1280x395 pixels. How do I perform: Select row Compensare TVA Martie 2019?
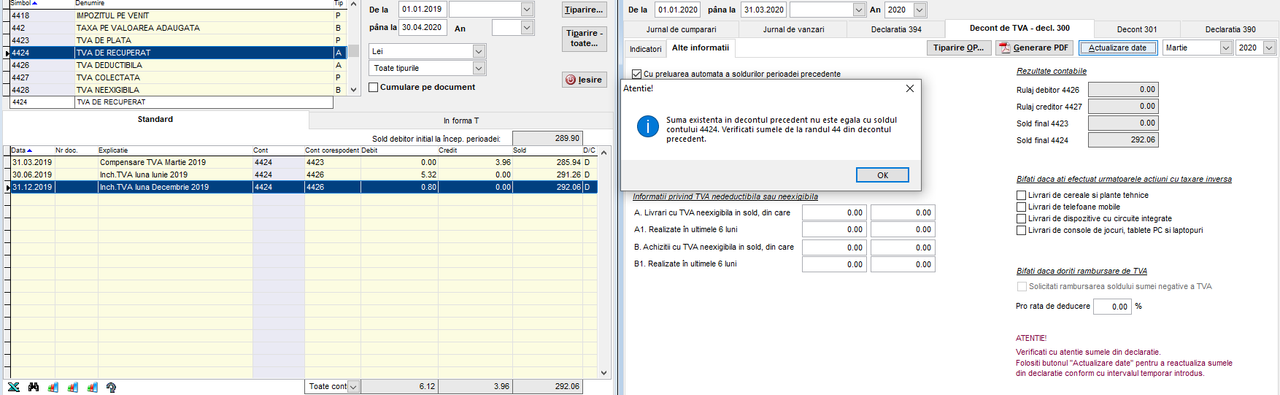tap(303, 161)
